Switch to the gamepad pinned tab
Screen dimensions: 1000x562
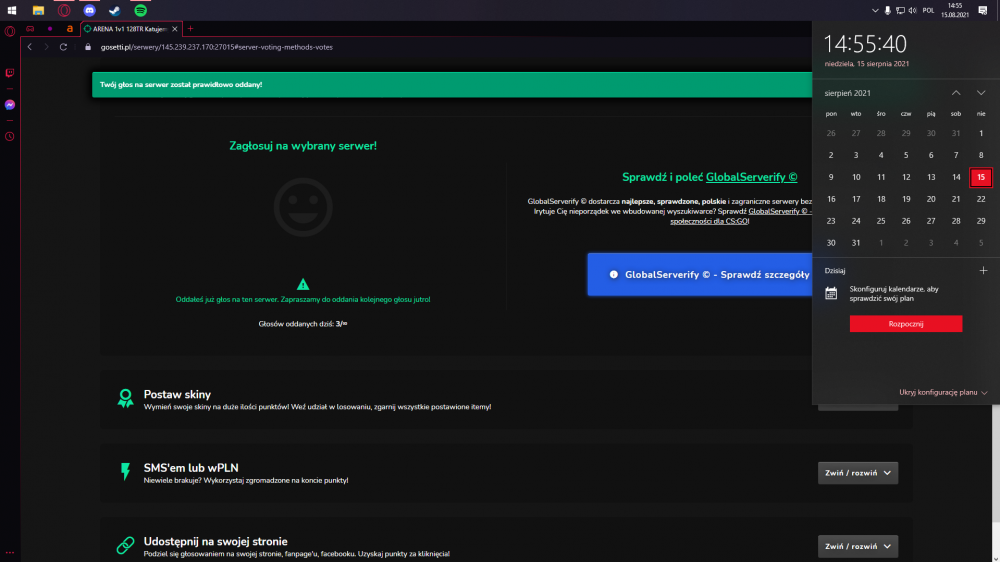point(30,29)
